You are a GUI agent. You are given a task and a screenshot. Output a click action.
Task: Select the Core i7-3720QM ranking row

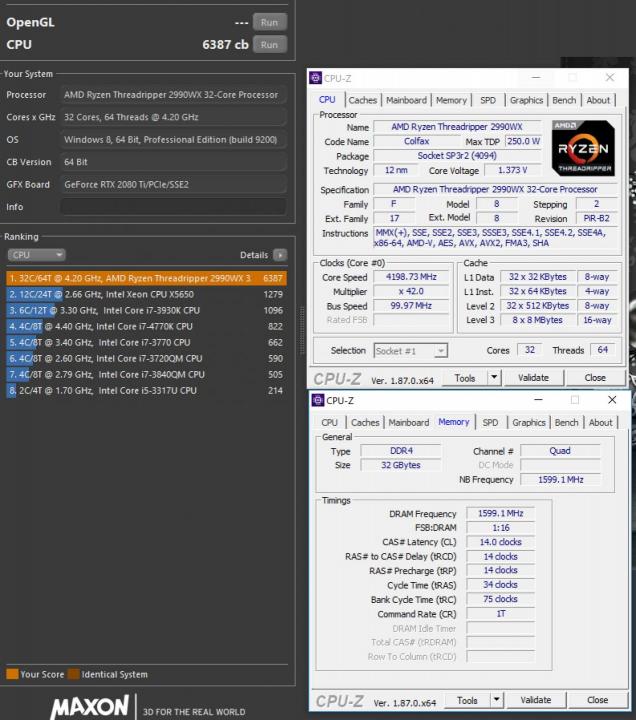(146, 359)
